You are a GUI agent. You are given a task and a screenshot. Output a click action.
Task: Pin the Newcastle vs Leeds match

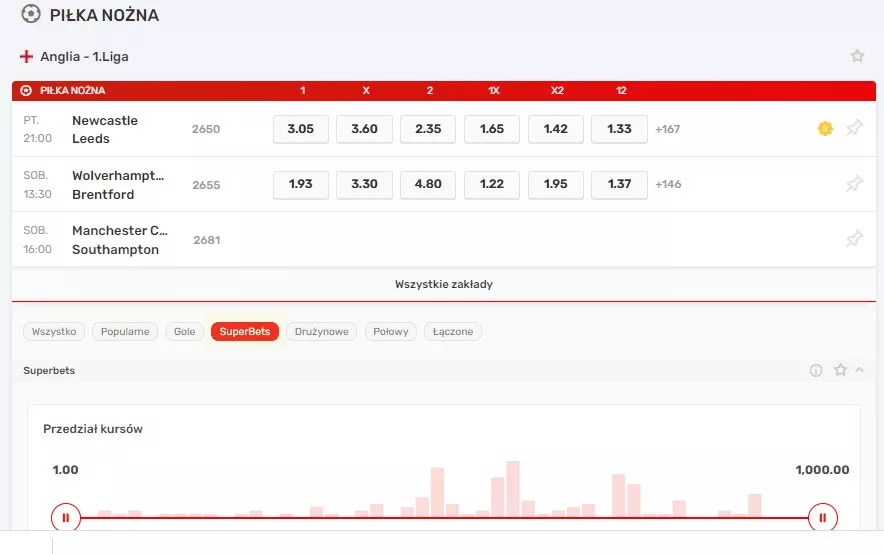(854, 128)
